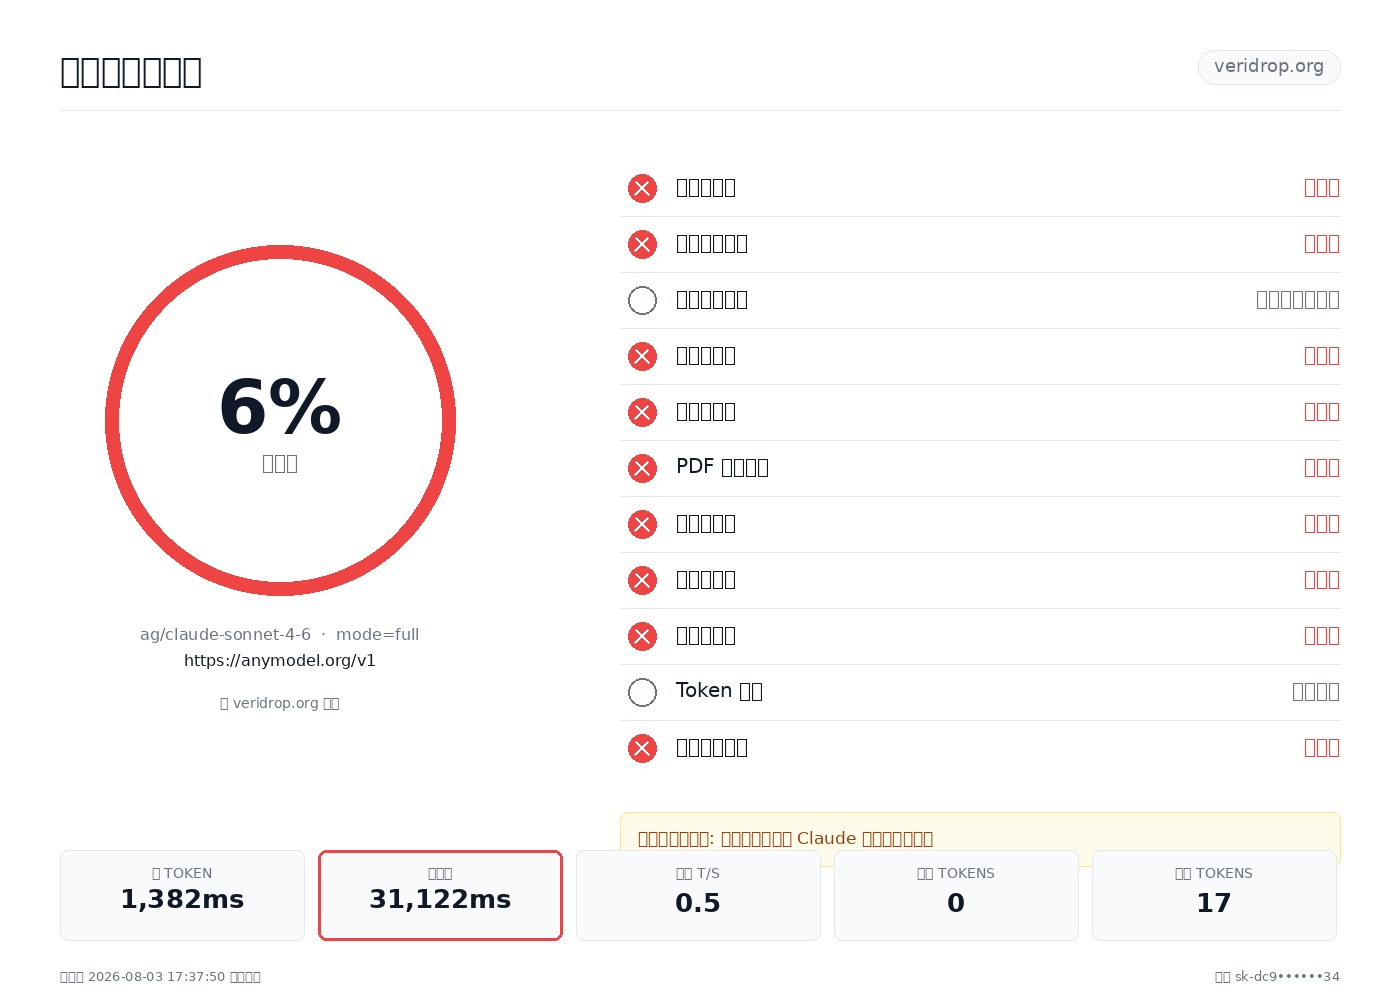Click the red X icon directly below PDF row
Screen dimensions: 1400x1000
tap(642, 524)
